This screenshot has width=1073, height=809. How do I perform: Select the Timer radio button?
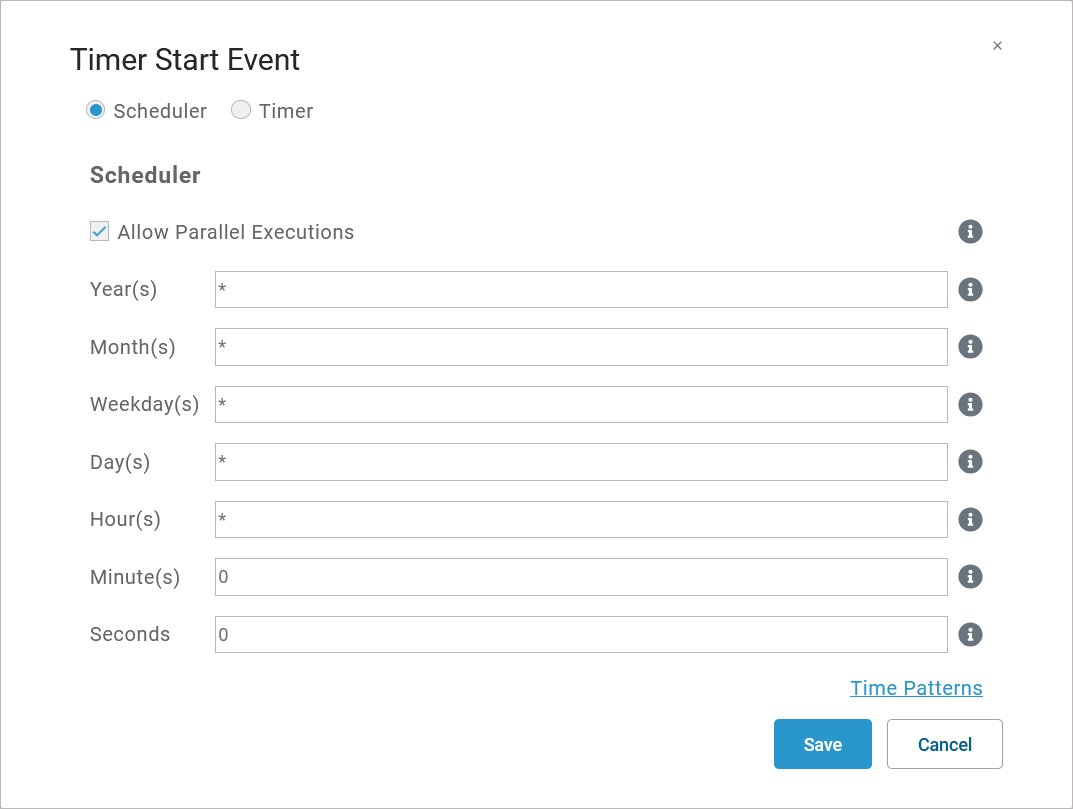[x=241, y=110]
